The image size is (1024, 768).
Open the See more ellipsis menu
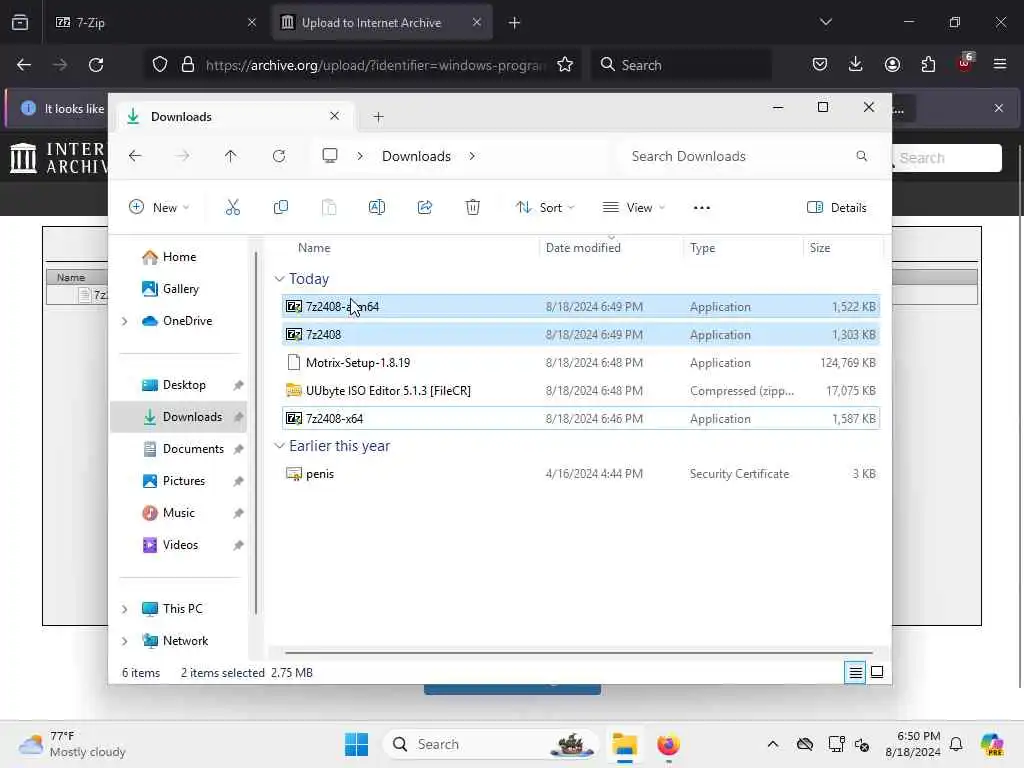pos(701,208)
